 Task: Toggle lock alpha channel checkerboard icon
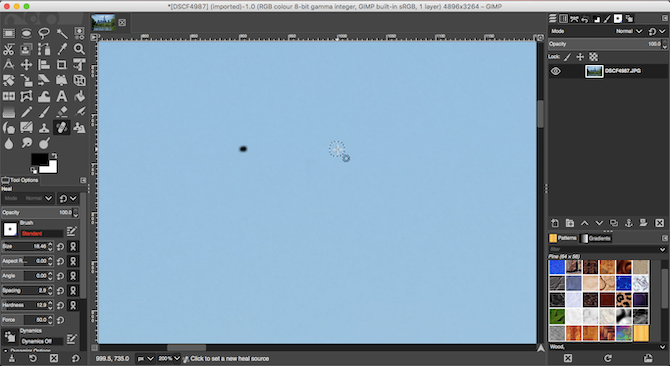tap(594, 57)
